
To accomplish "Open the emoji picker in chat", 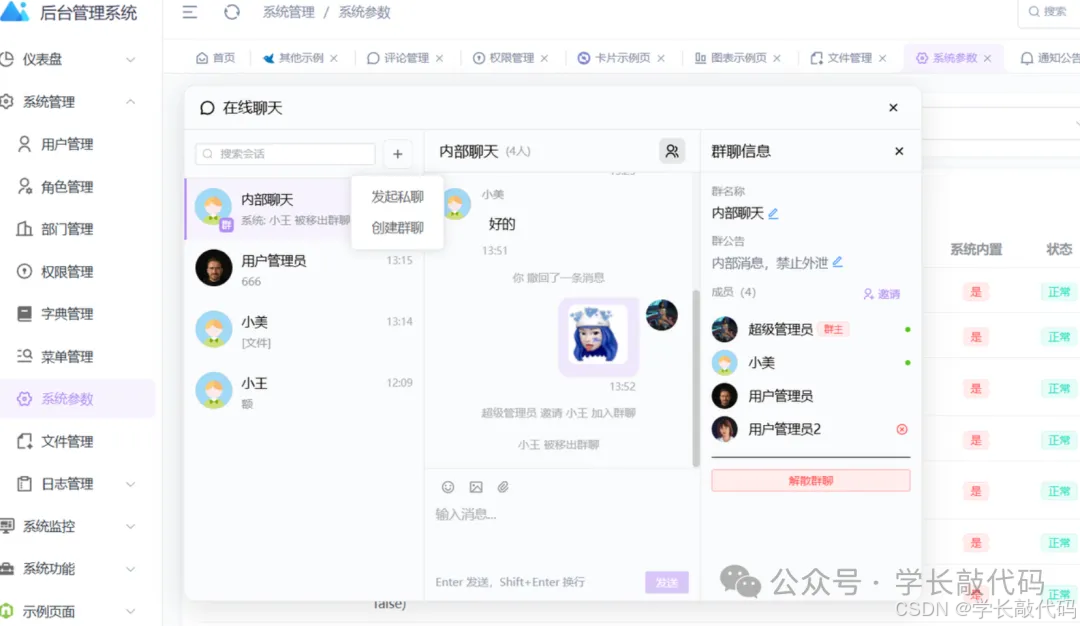I will tap(448, 487).
